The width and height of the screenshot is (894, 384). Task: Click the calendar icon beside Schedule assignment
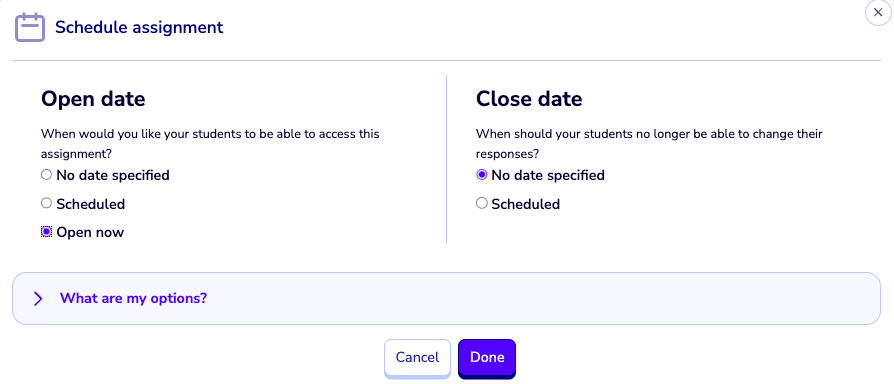tap(30, 27)
